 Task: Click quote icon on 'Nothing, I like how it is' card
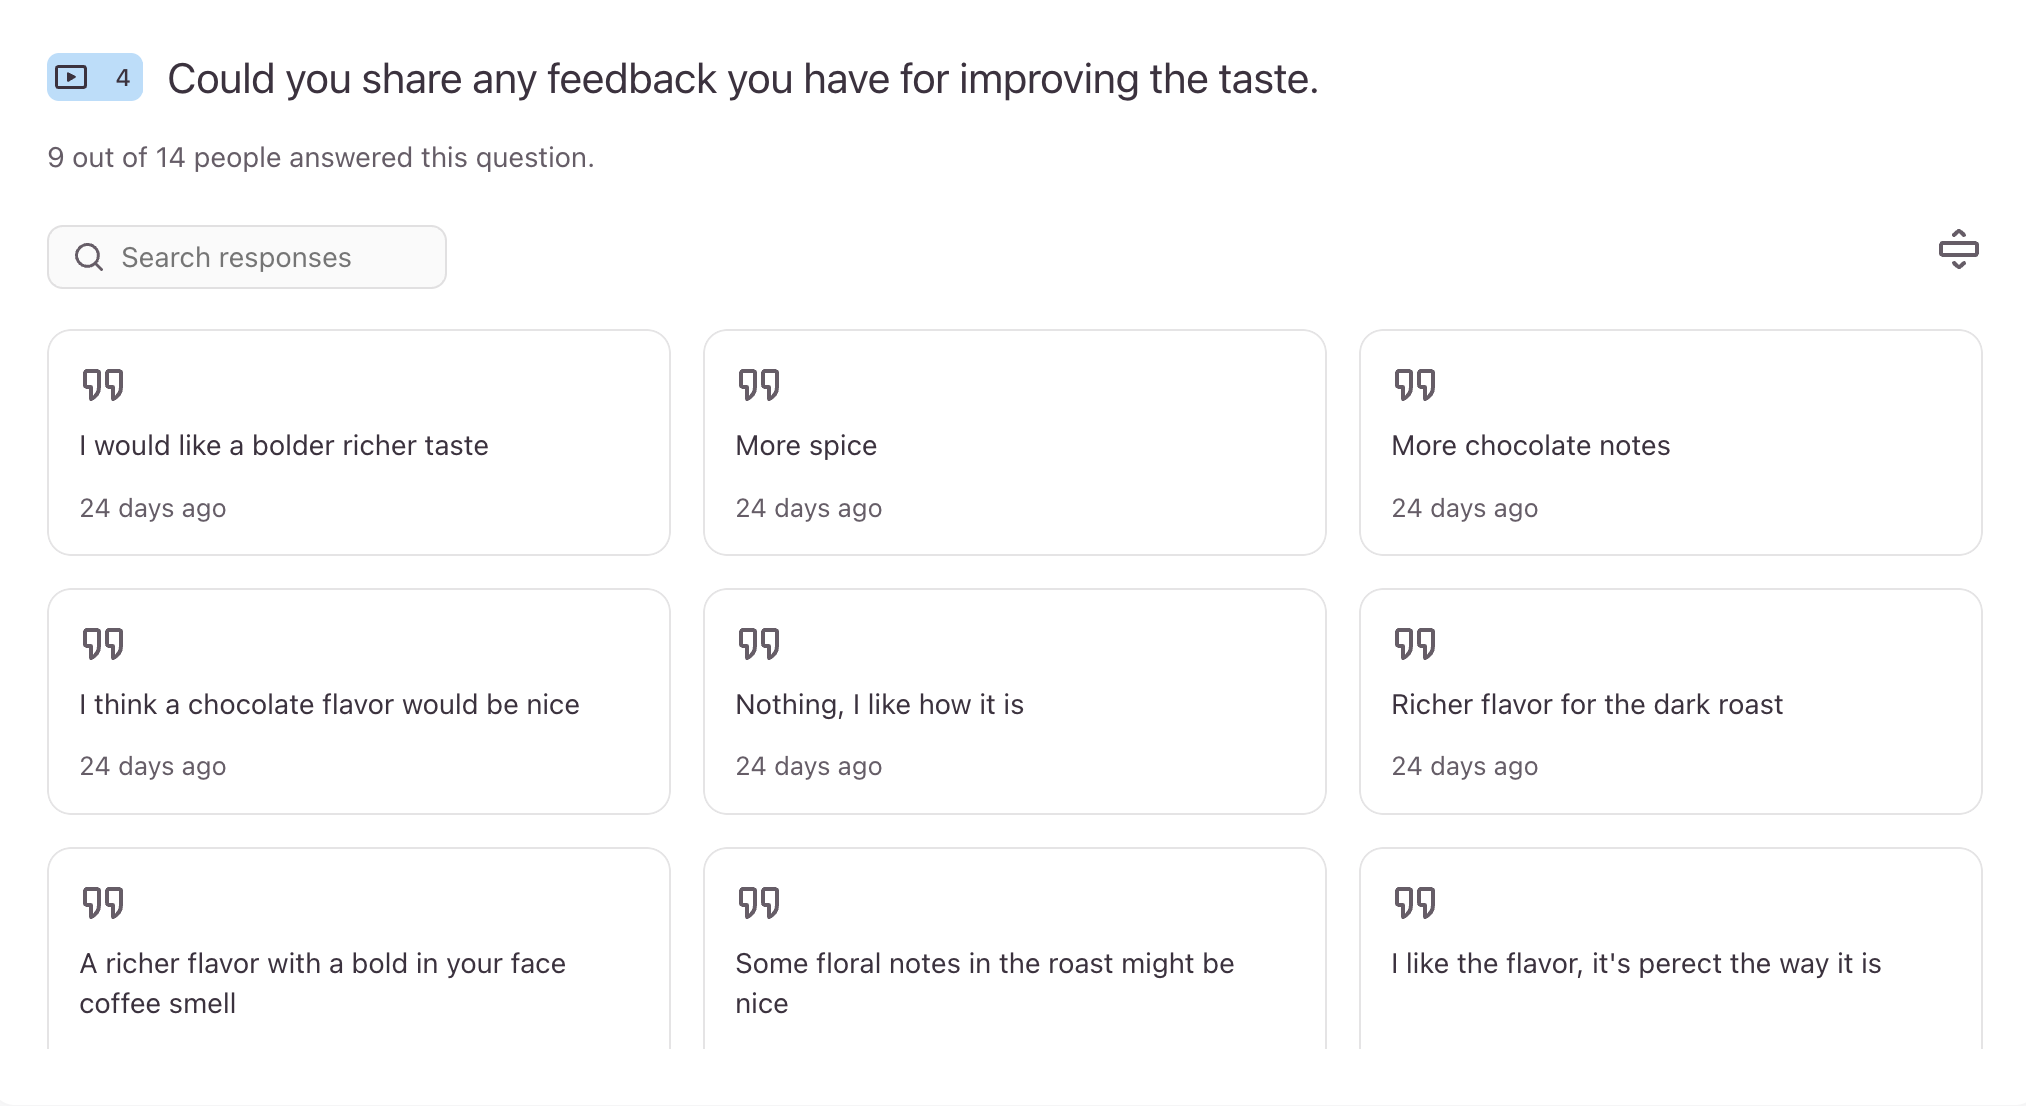pos(758,644)
